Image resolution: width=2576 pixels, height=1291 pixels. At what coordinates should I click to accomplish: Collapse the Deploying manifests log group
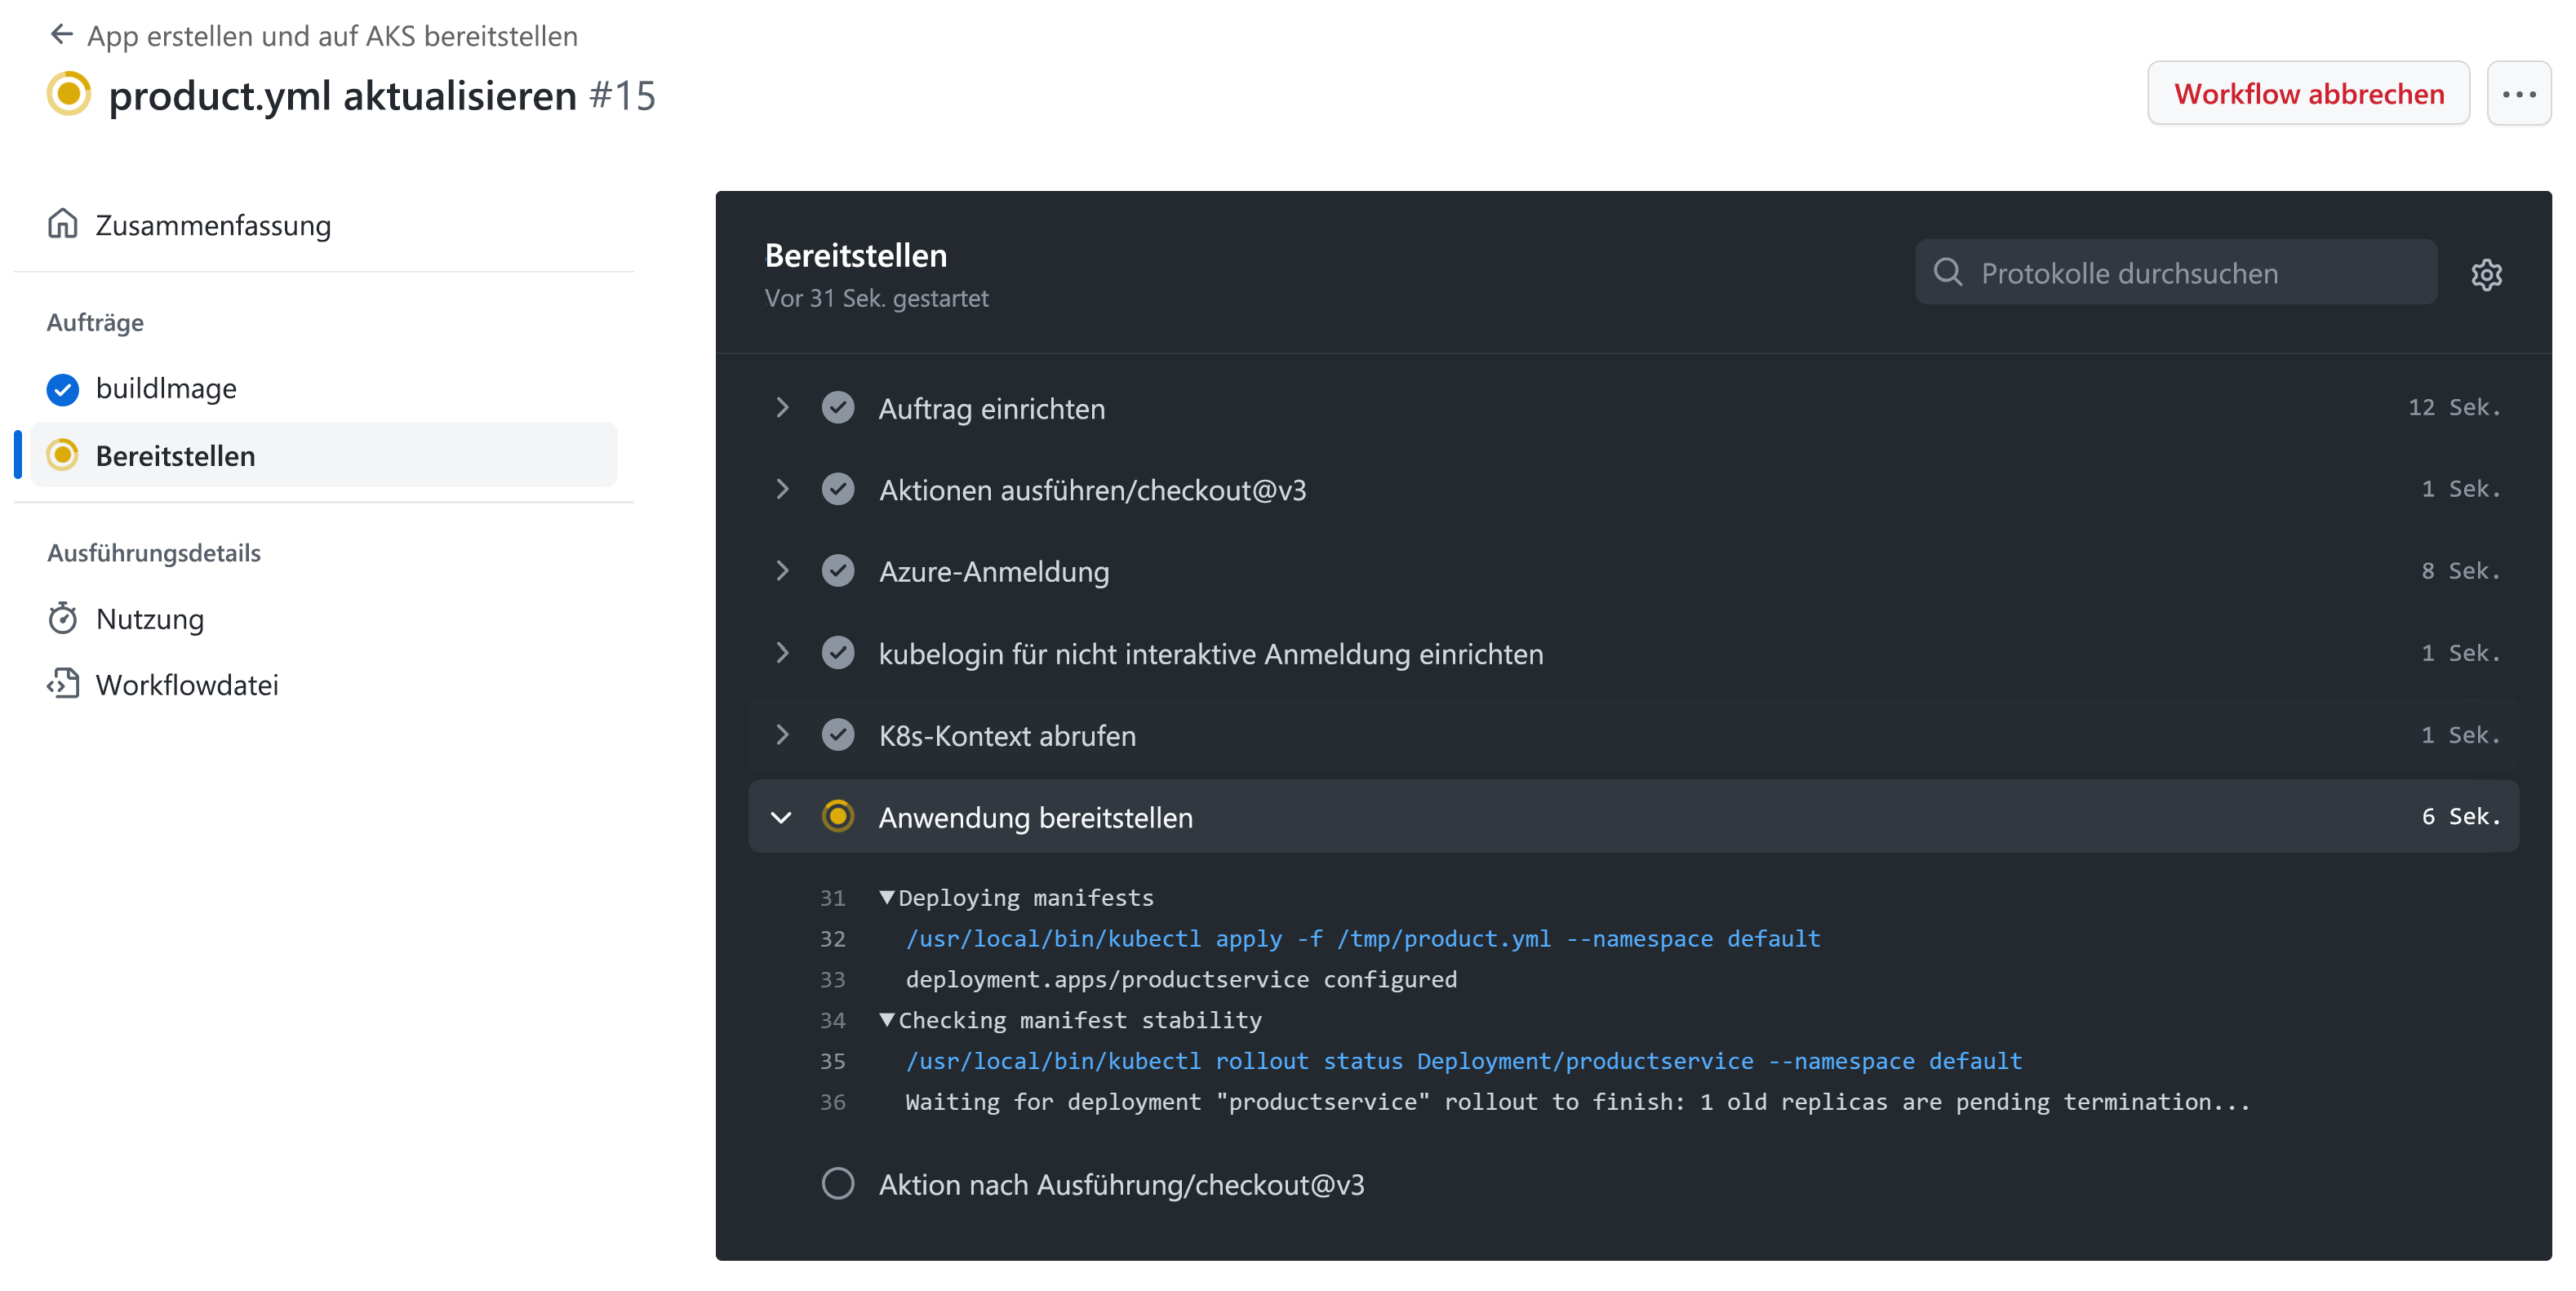pyautogui.click(x=888, y=897)
